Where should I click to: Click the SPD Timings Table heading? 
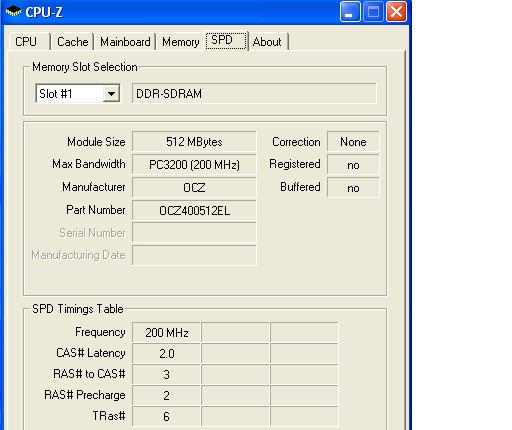point(78,309)
